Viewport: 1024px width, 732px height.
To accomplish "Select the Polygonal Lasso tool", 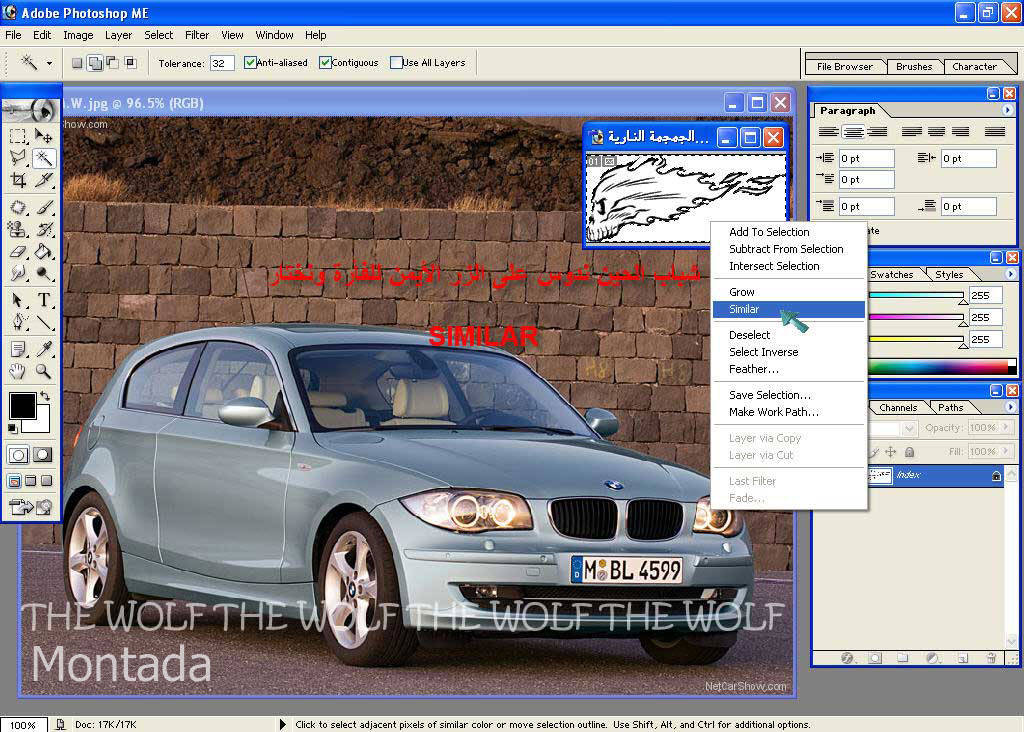I will point(18,157).
